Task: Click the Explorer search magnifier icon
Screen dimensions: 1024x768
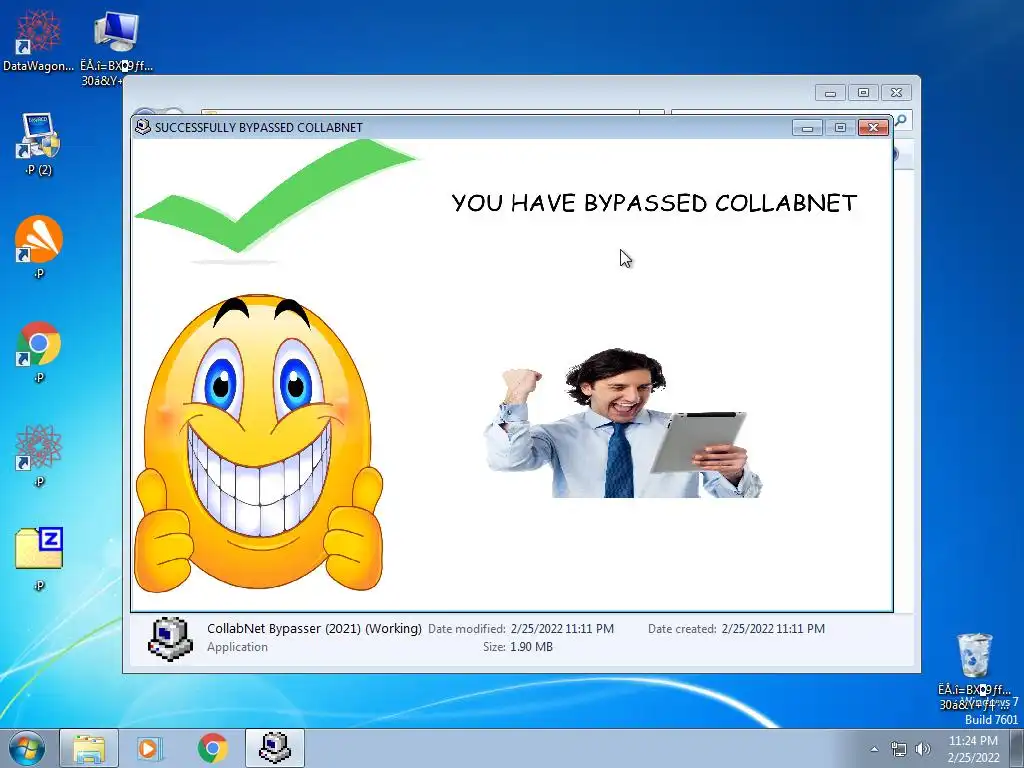Action: (x=901, y=120)
